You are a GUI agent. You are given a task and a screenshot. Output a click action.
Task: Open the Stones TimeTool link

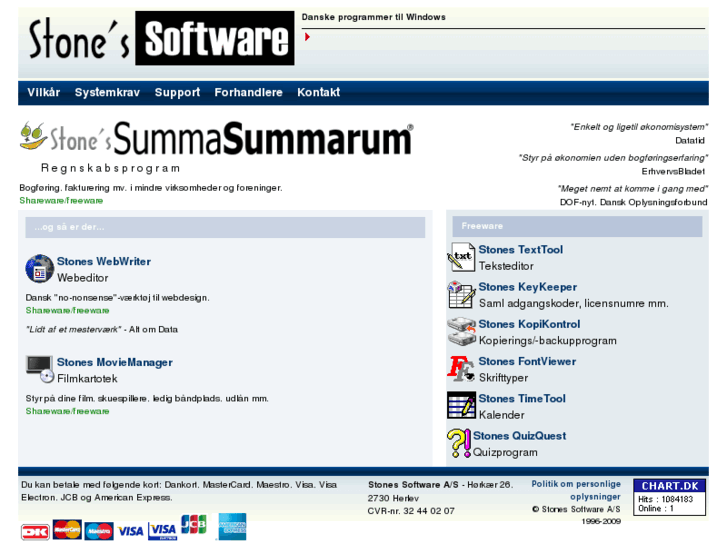(522, 398)
